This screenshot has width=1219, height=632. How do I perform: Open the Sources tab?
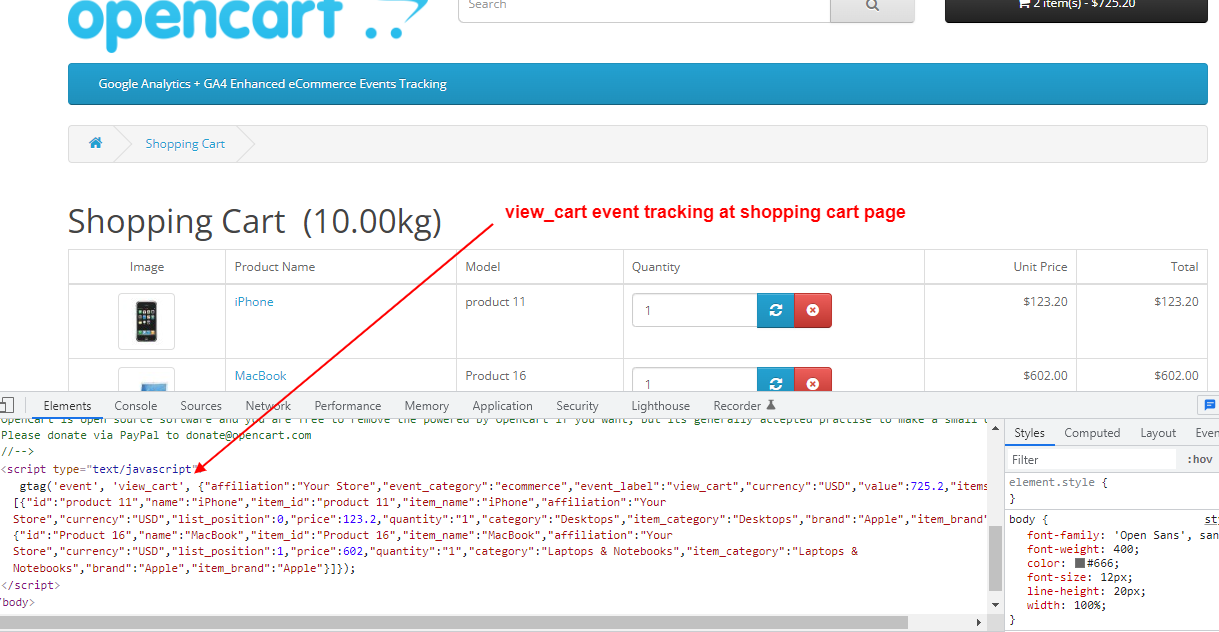[201, 406]
